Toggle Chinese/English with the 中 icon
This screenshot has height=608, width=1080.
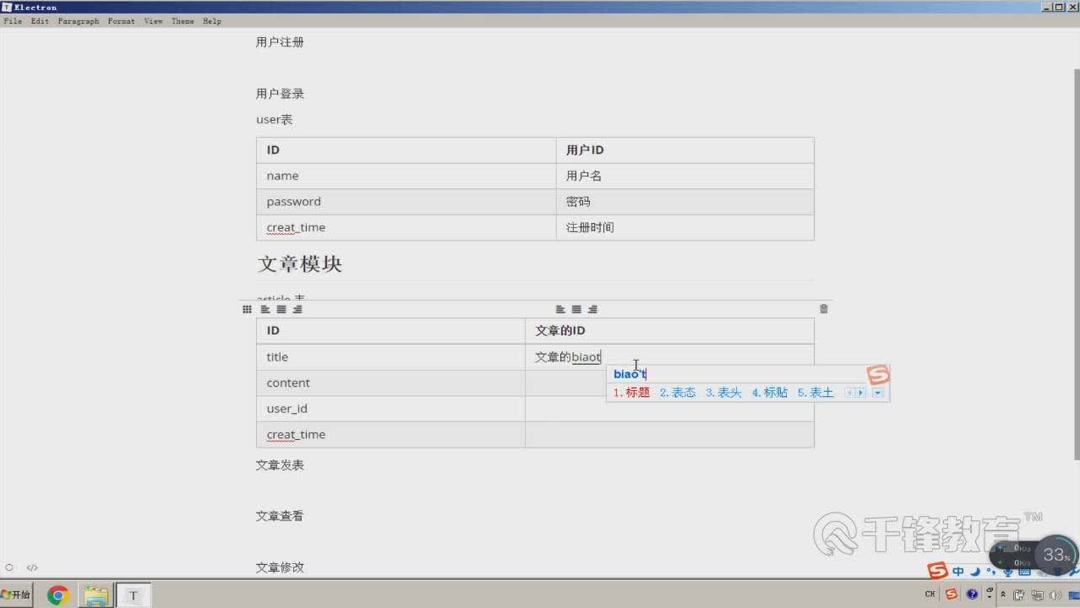coord(958,570)
